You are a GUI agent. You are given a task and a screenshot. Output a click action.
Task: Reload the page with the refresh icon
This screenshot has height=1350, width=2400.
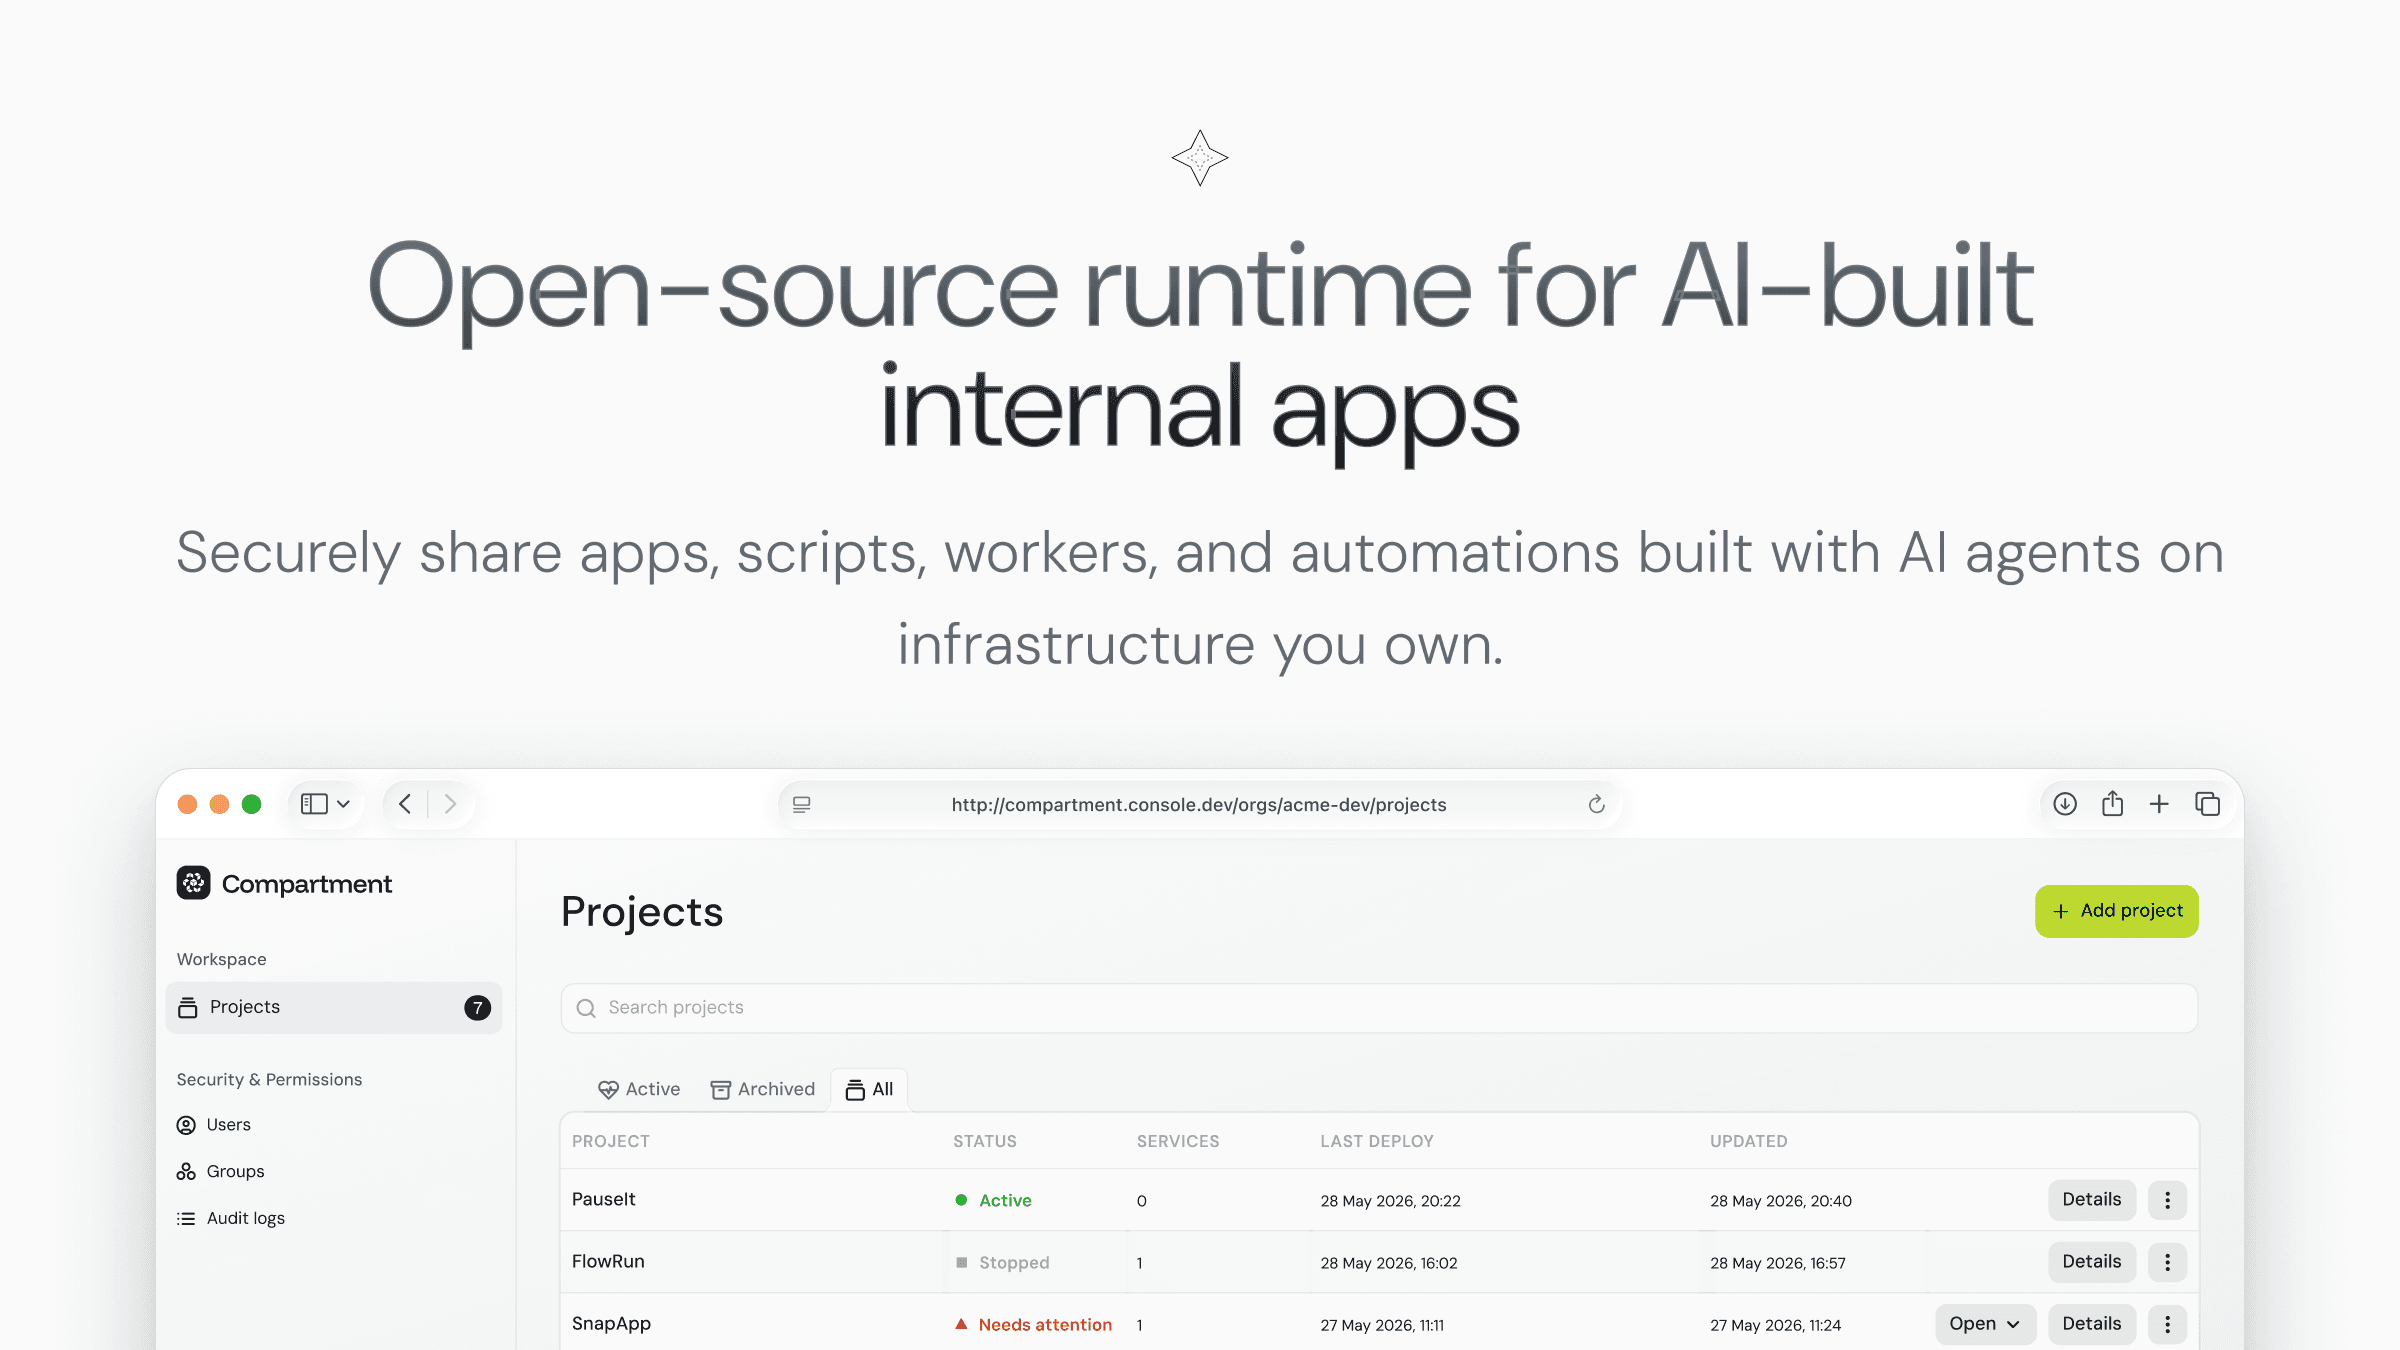(1596, 804)
